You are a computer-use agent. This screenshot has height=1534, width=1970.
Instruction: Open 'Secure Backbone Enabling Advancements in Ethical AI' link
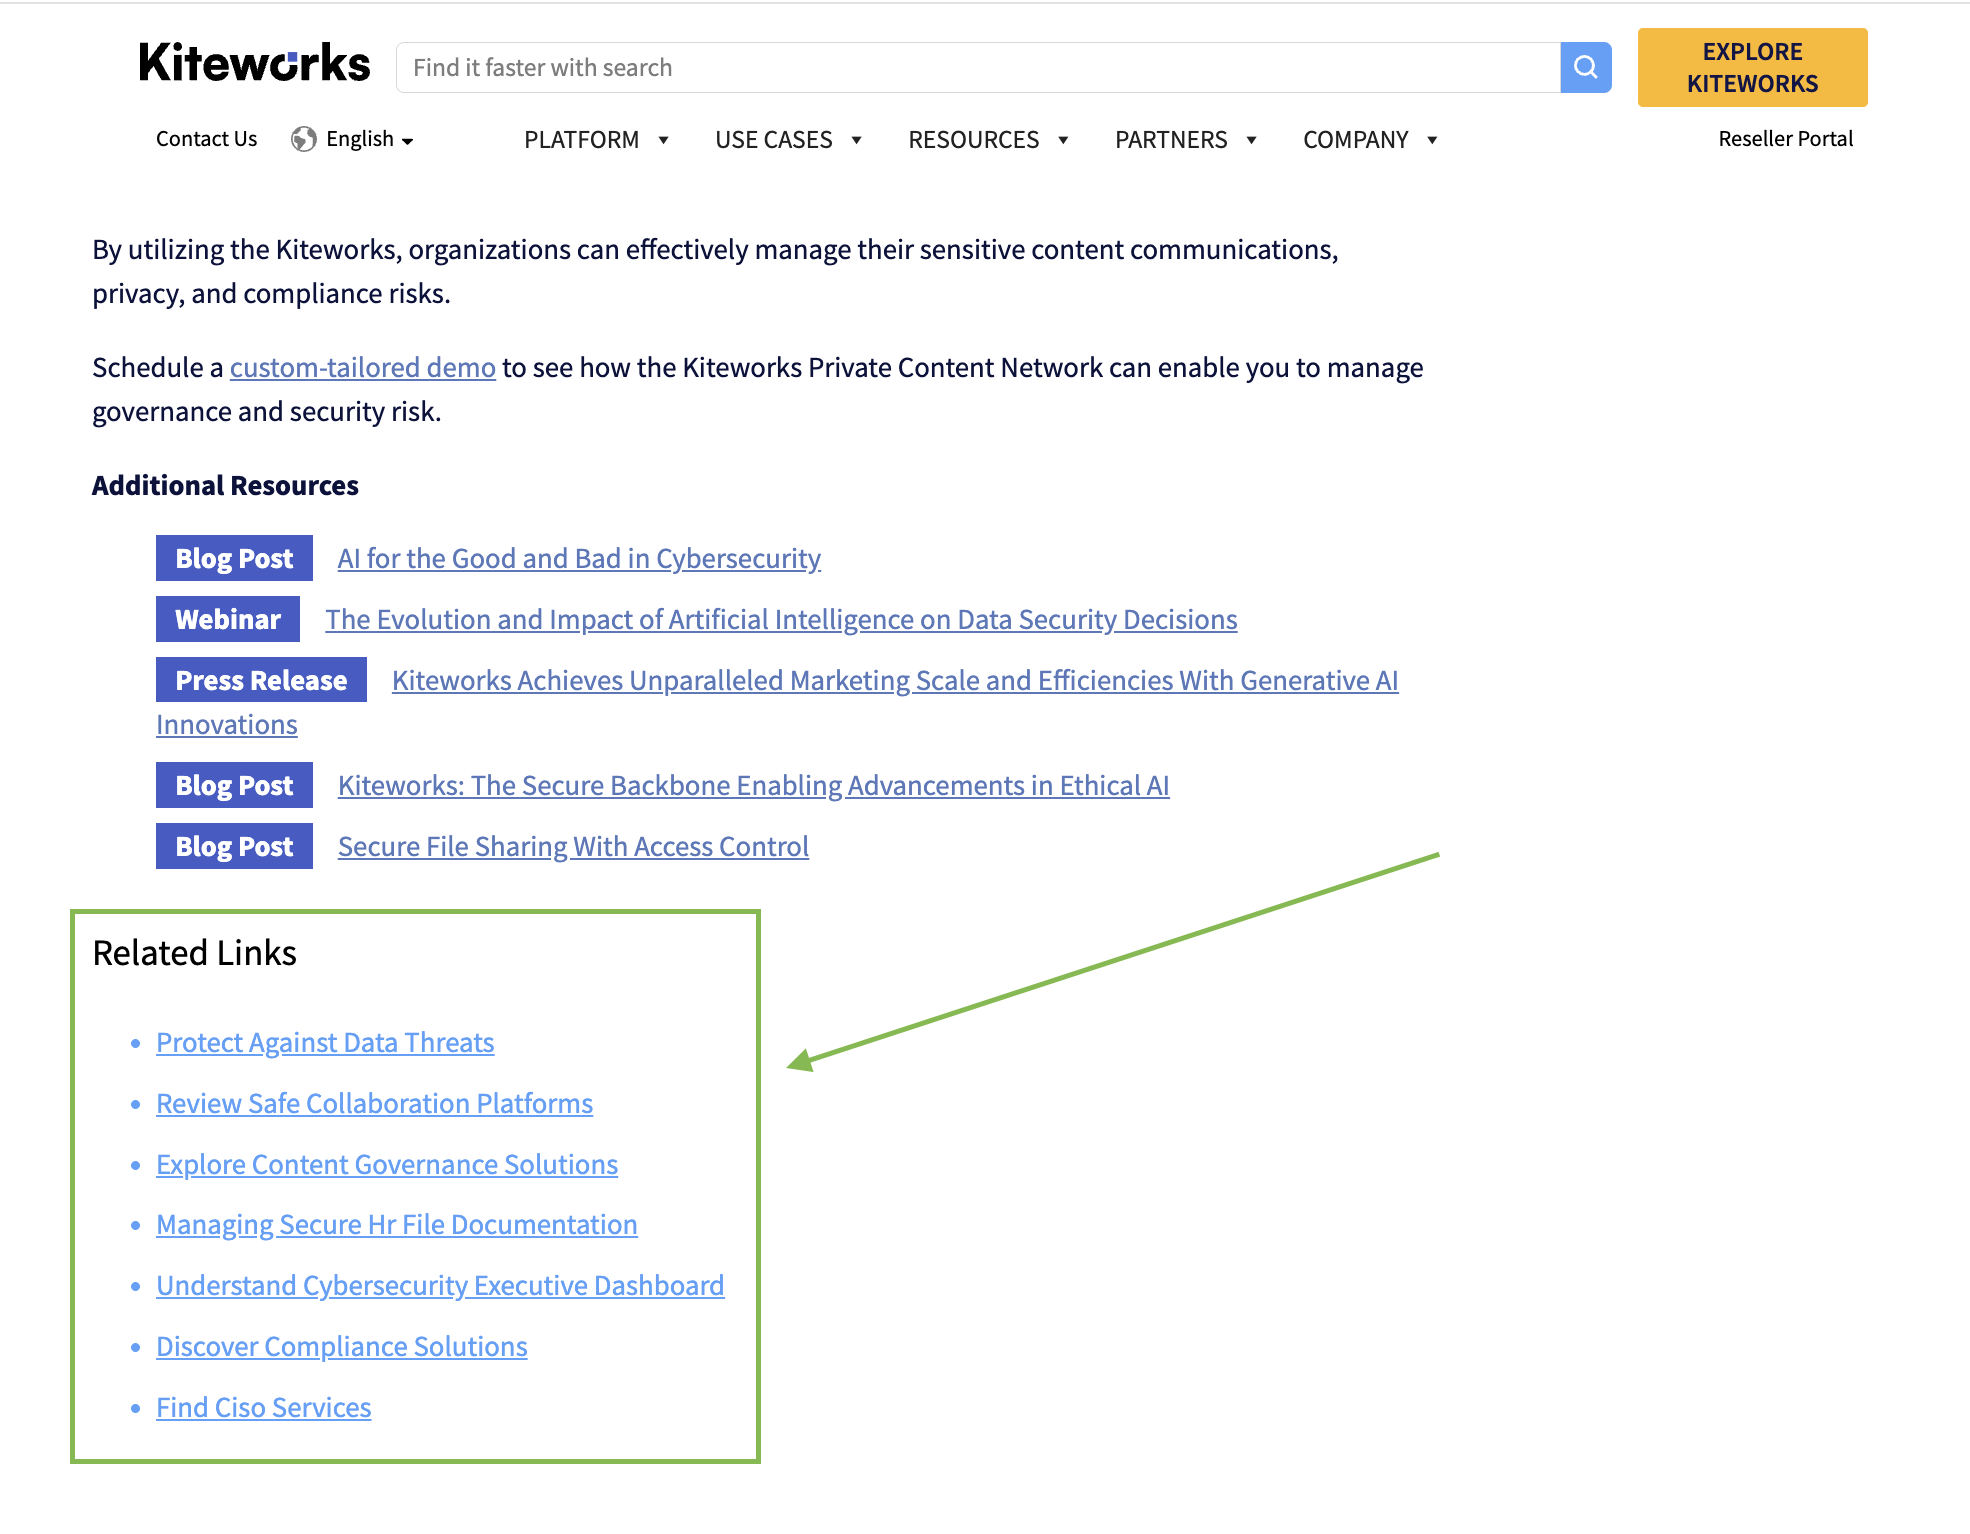pyautogui.click(x=753, y=785)
